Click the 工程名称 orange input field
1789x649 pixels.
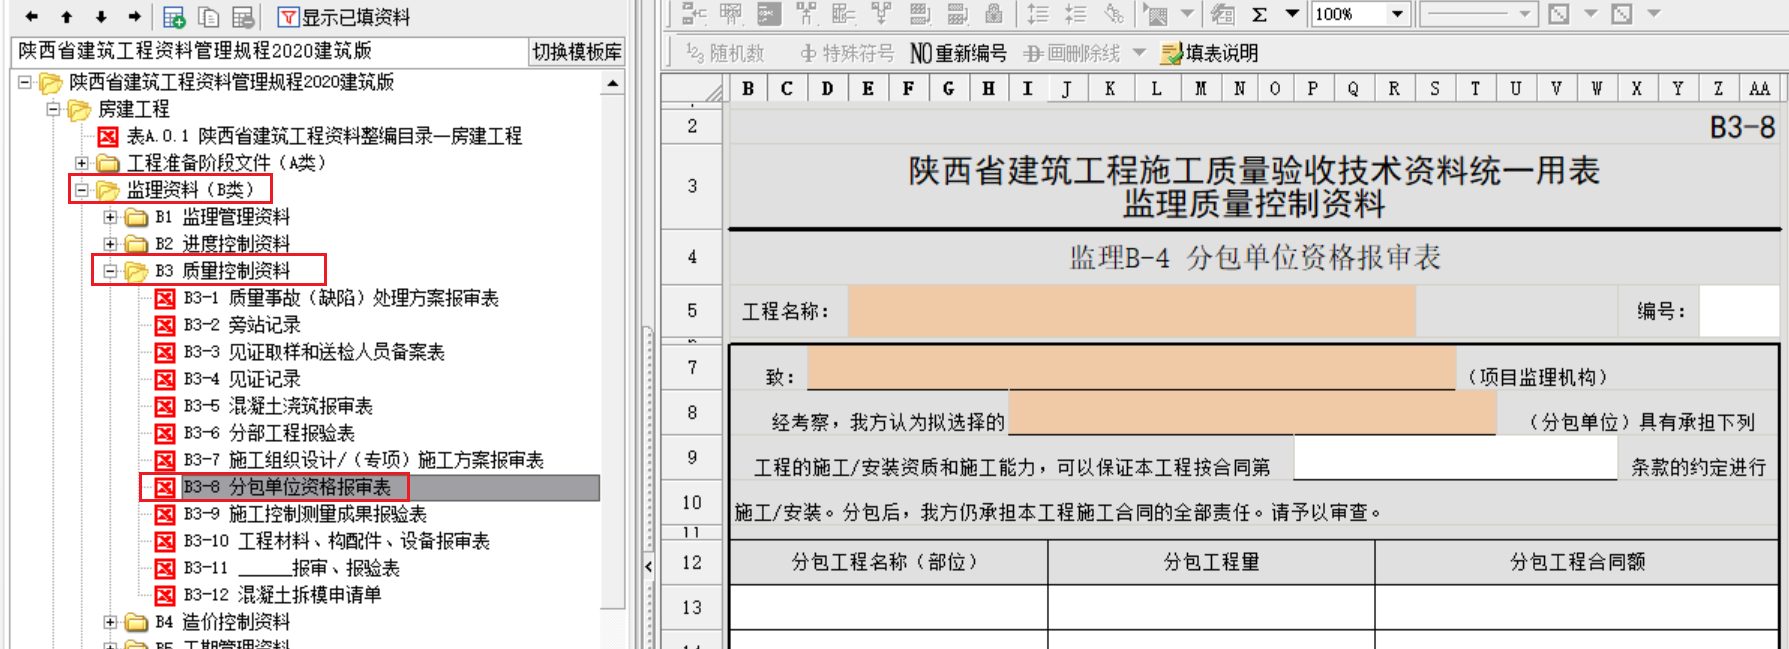click(1130, 311)
